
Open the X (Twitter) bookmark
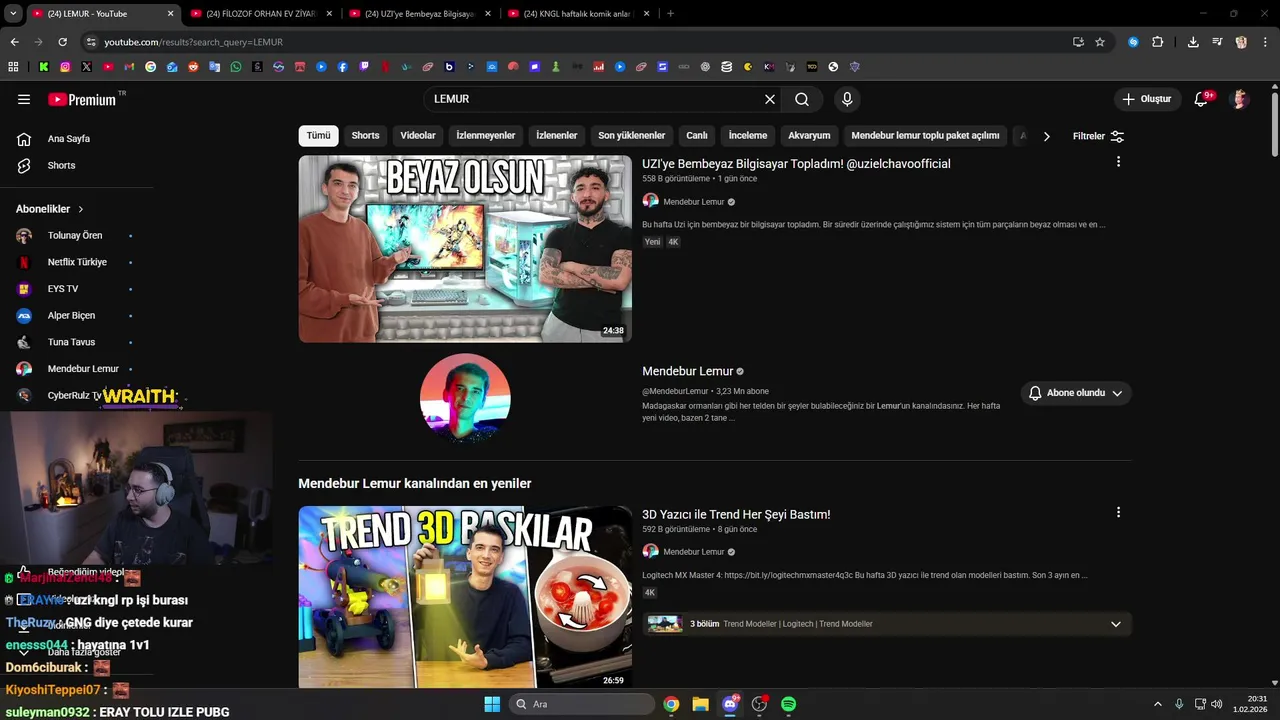pyautogui.click(x=86, y=67)
